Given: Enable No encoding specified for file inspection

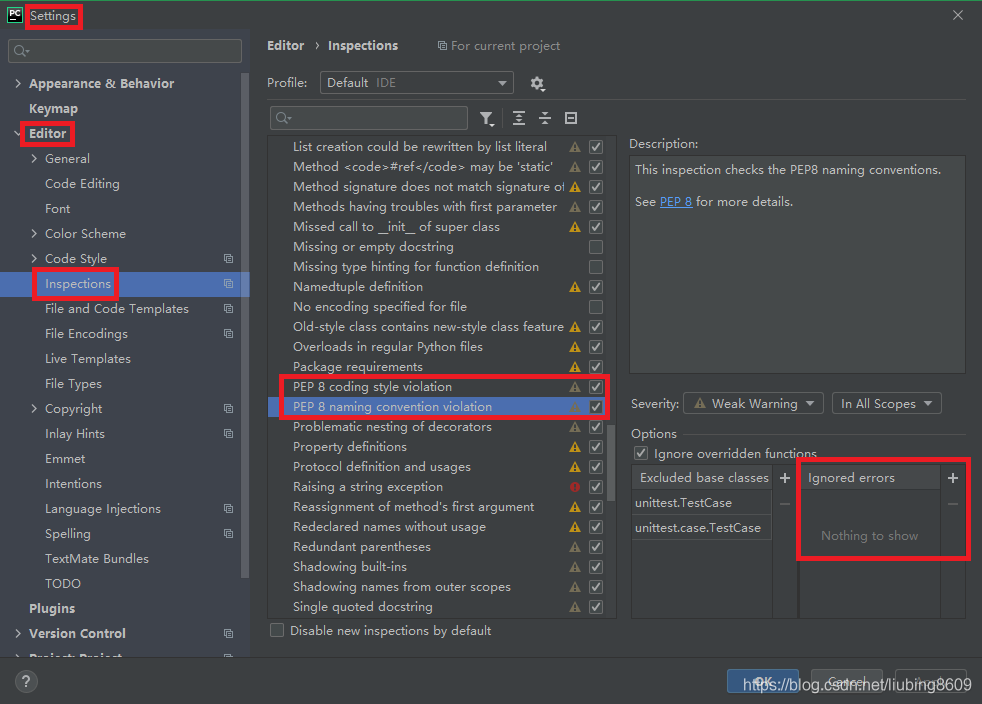Looking at the screenshot, I should [x=596, y=307].
